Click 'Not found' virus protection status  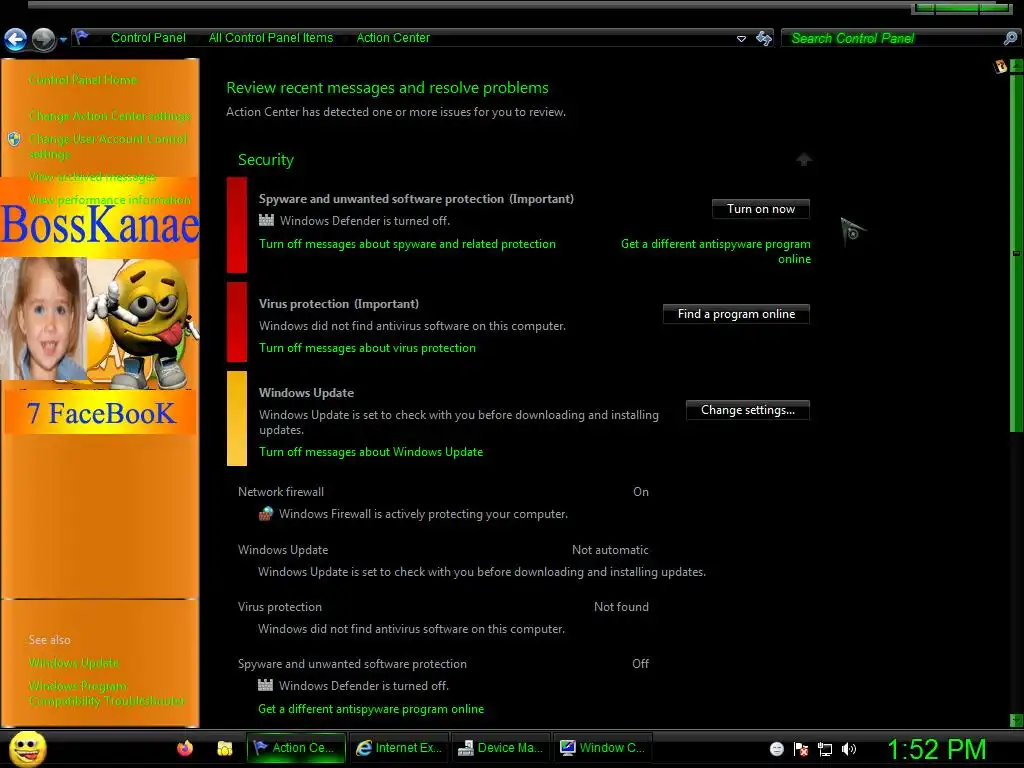[x=621, y=607]
